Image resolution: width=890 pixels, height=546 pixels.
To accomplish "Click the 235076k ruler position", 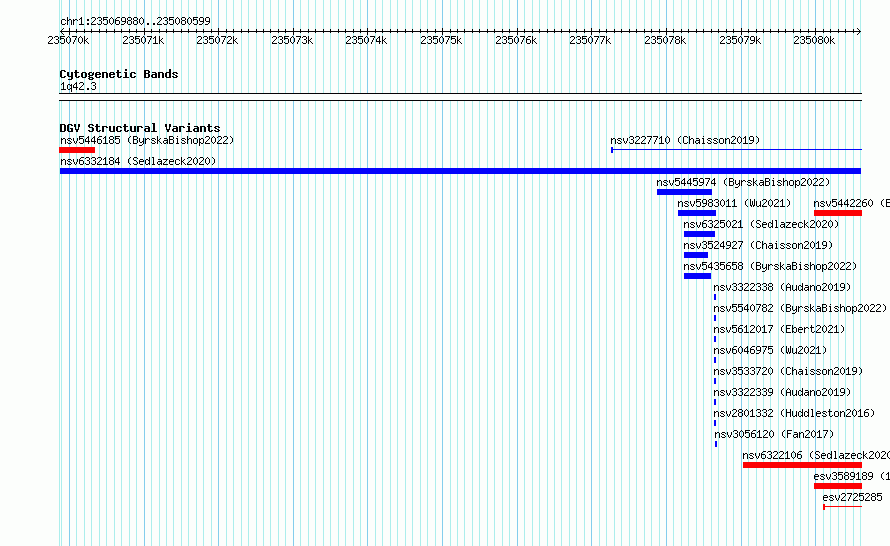I will click(516, 40).
